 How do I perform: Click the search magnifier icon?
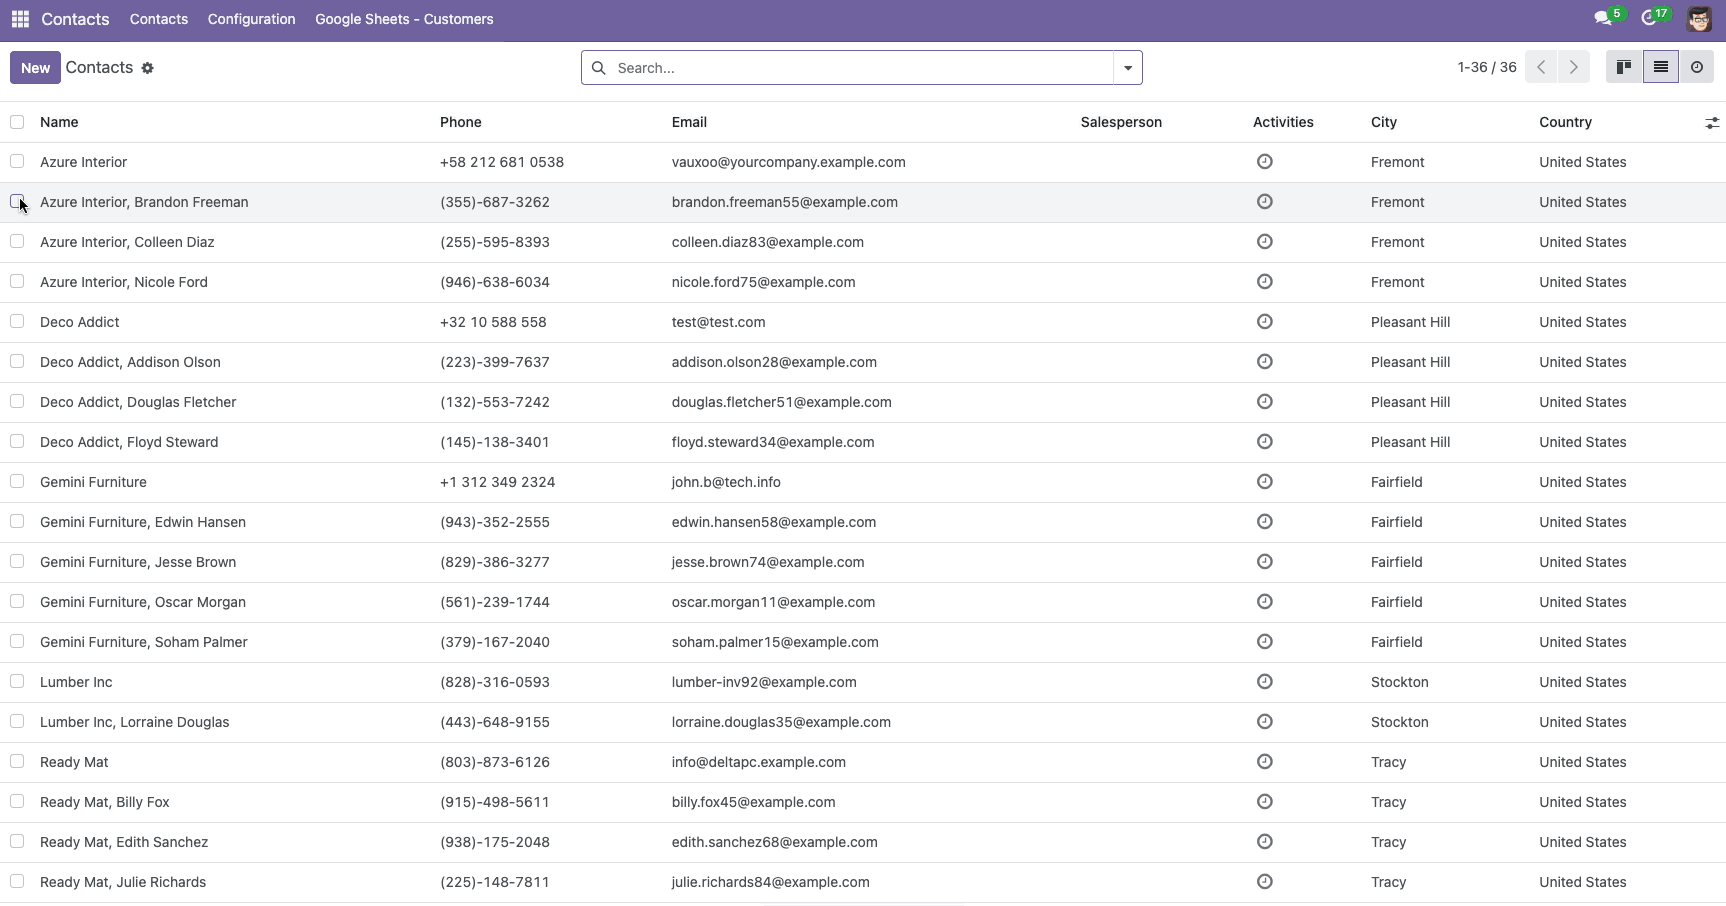point(598,68)
